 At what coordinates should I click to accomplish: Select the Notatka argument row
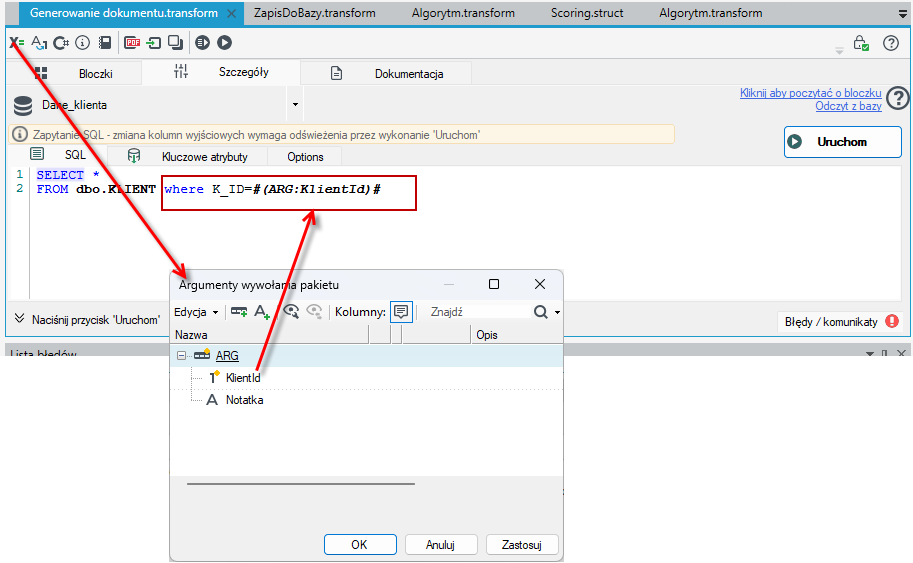(x=367, y=400)
